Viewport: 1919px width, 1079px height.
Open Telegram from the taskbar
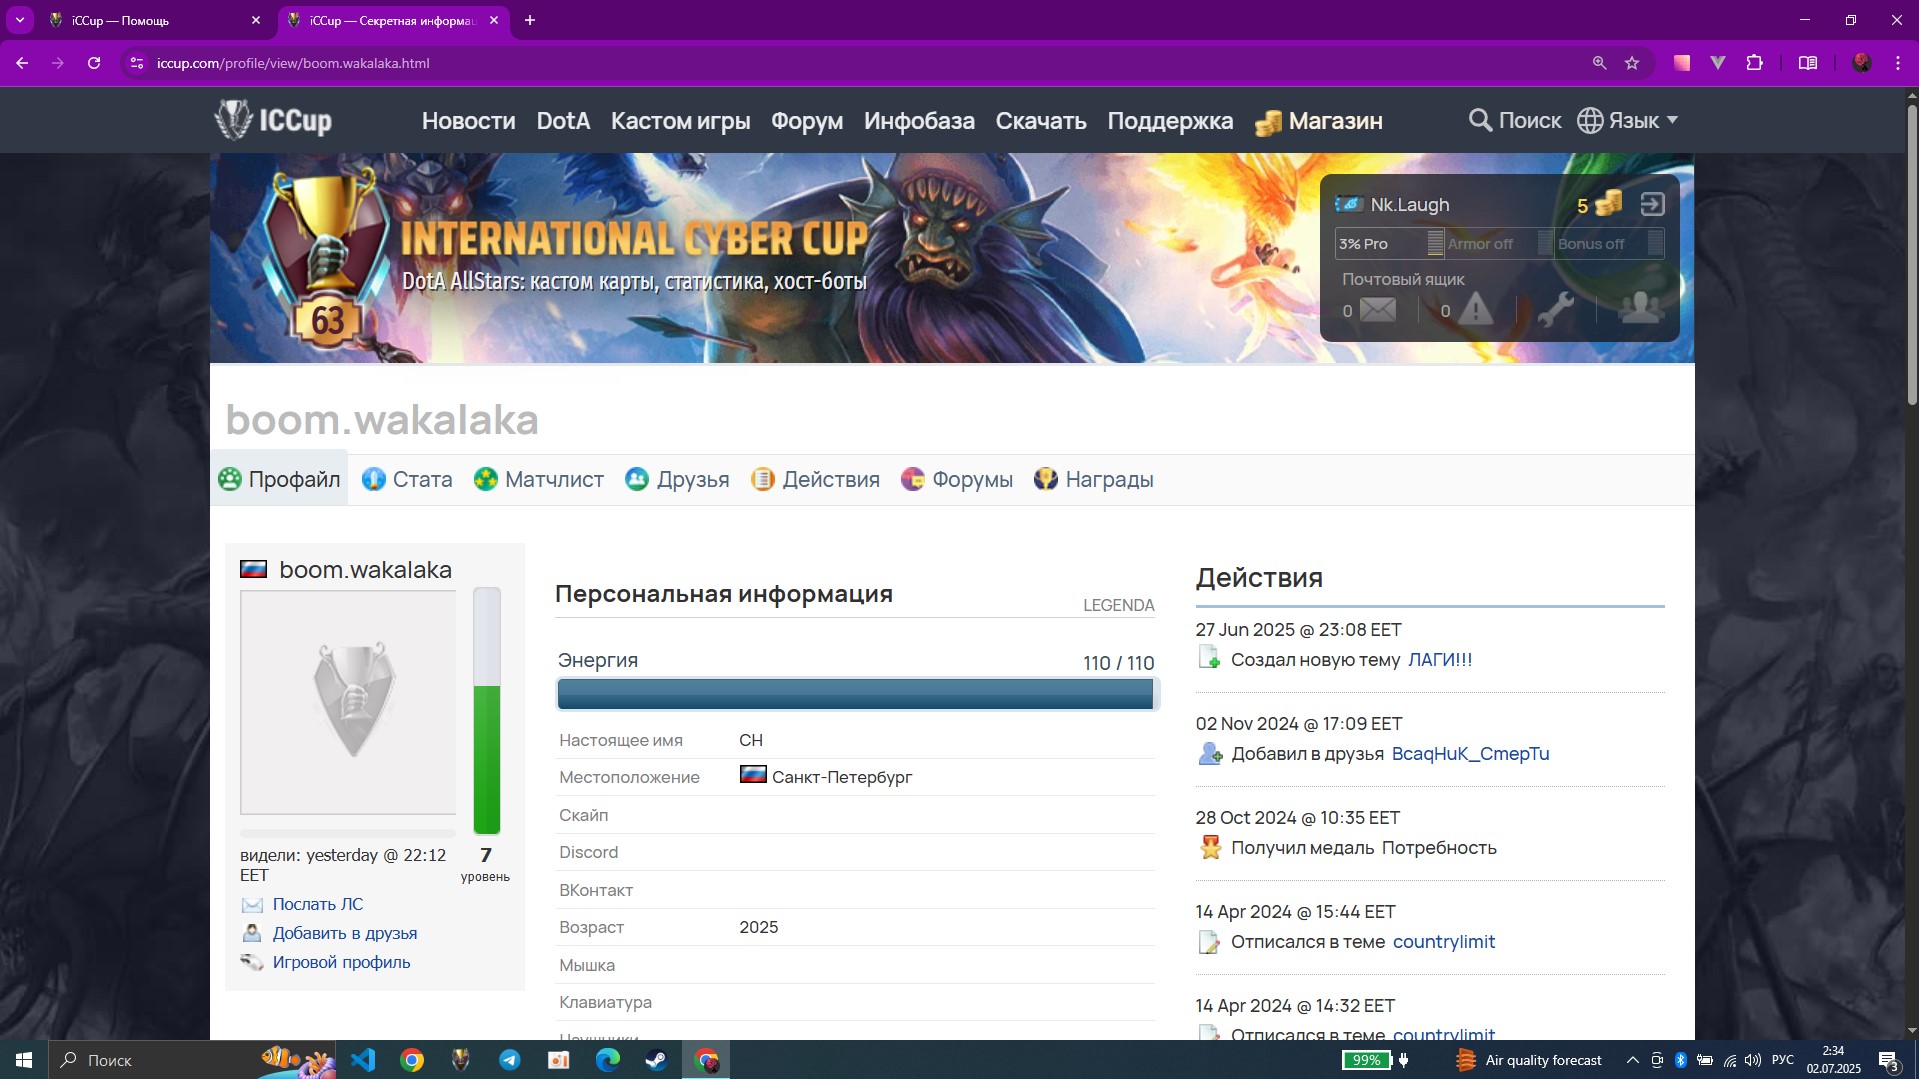[510, 1060]
